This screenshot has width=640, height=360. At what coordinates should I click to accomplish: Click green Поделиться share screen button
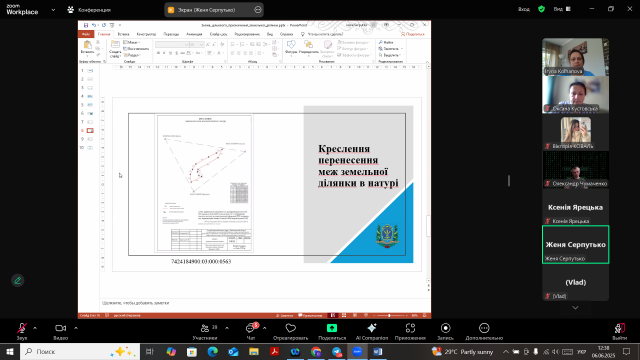click(x=332, y=331)
